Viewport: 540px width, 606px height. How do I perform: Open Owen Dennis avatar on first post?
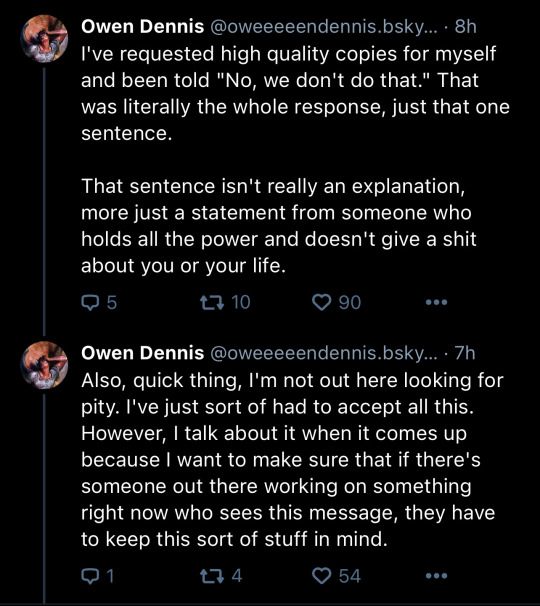click(44, 39)
